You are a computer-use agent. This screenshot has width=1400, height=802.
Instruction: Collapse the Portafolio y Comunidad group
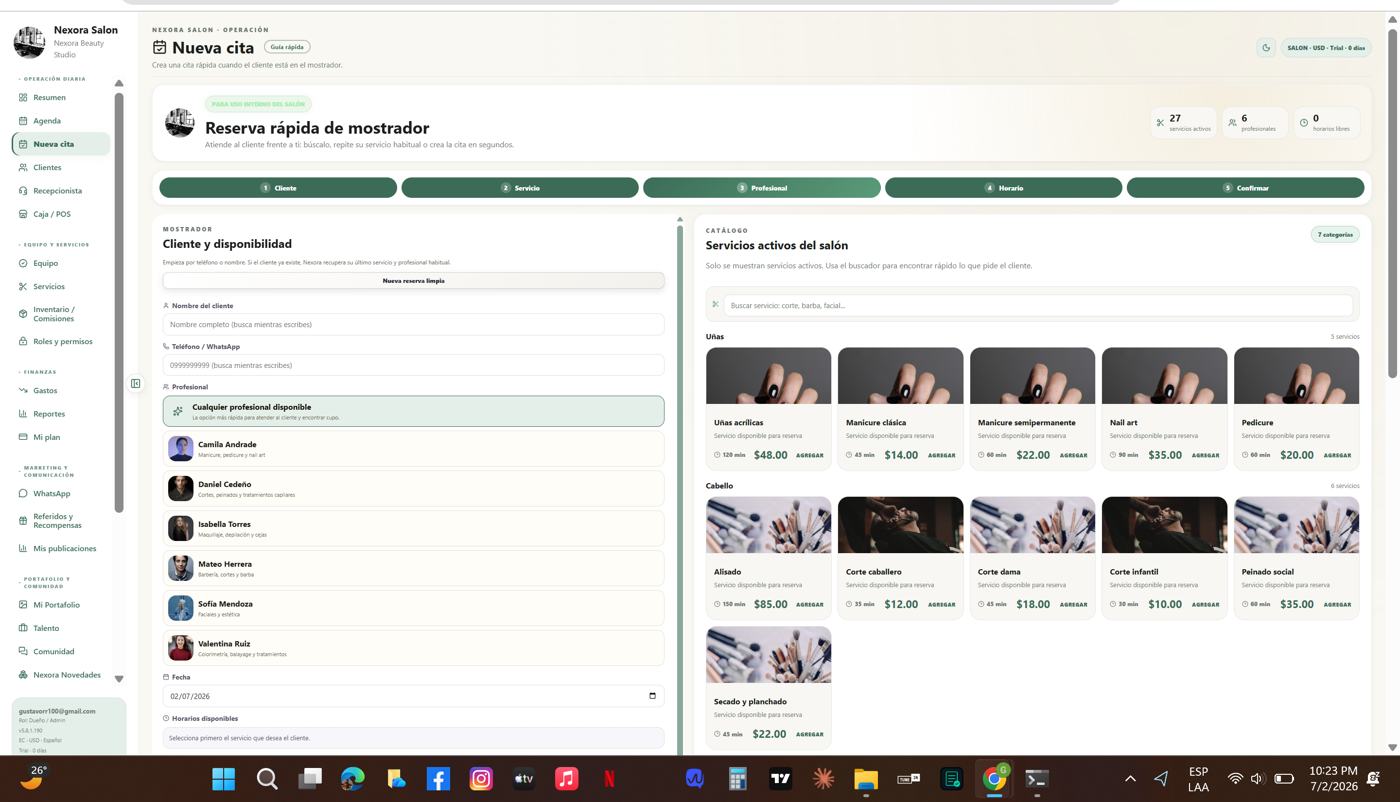(x=46, y=582)
